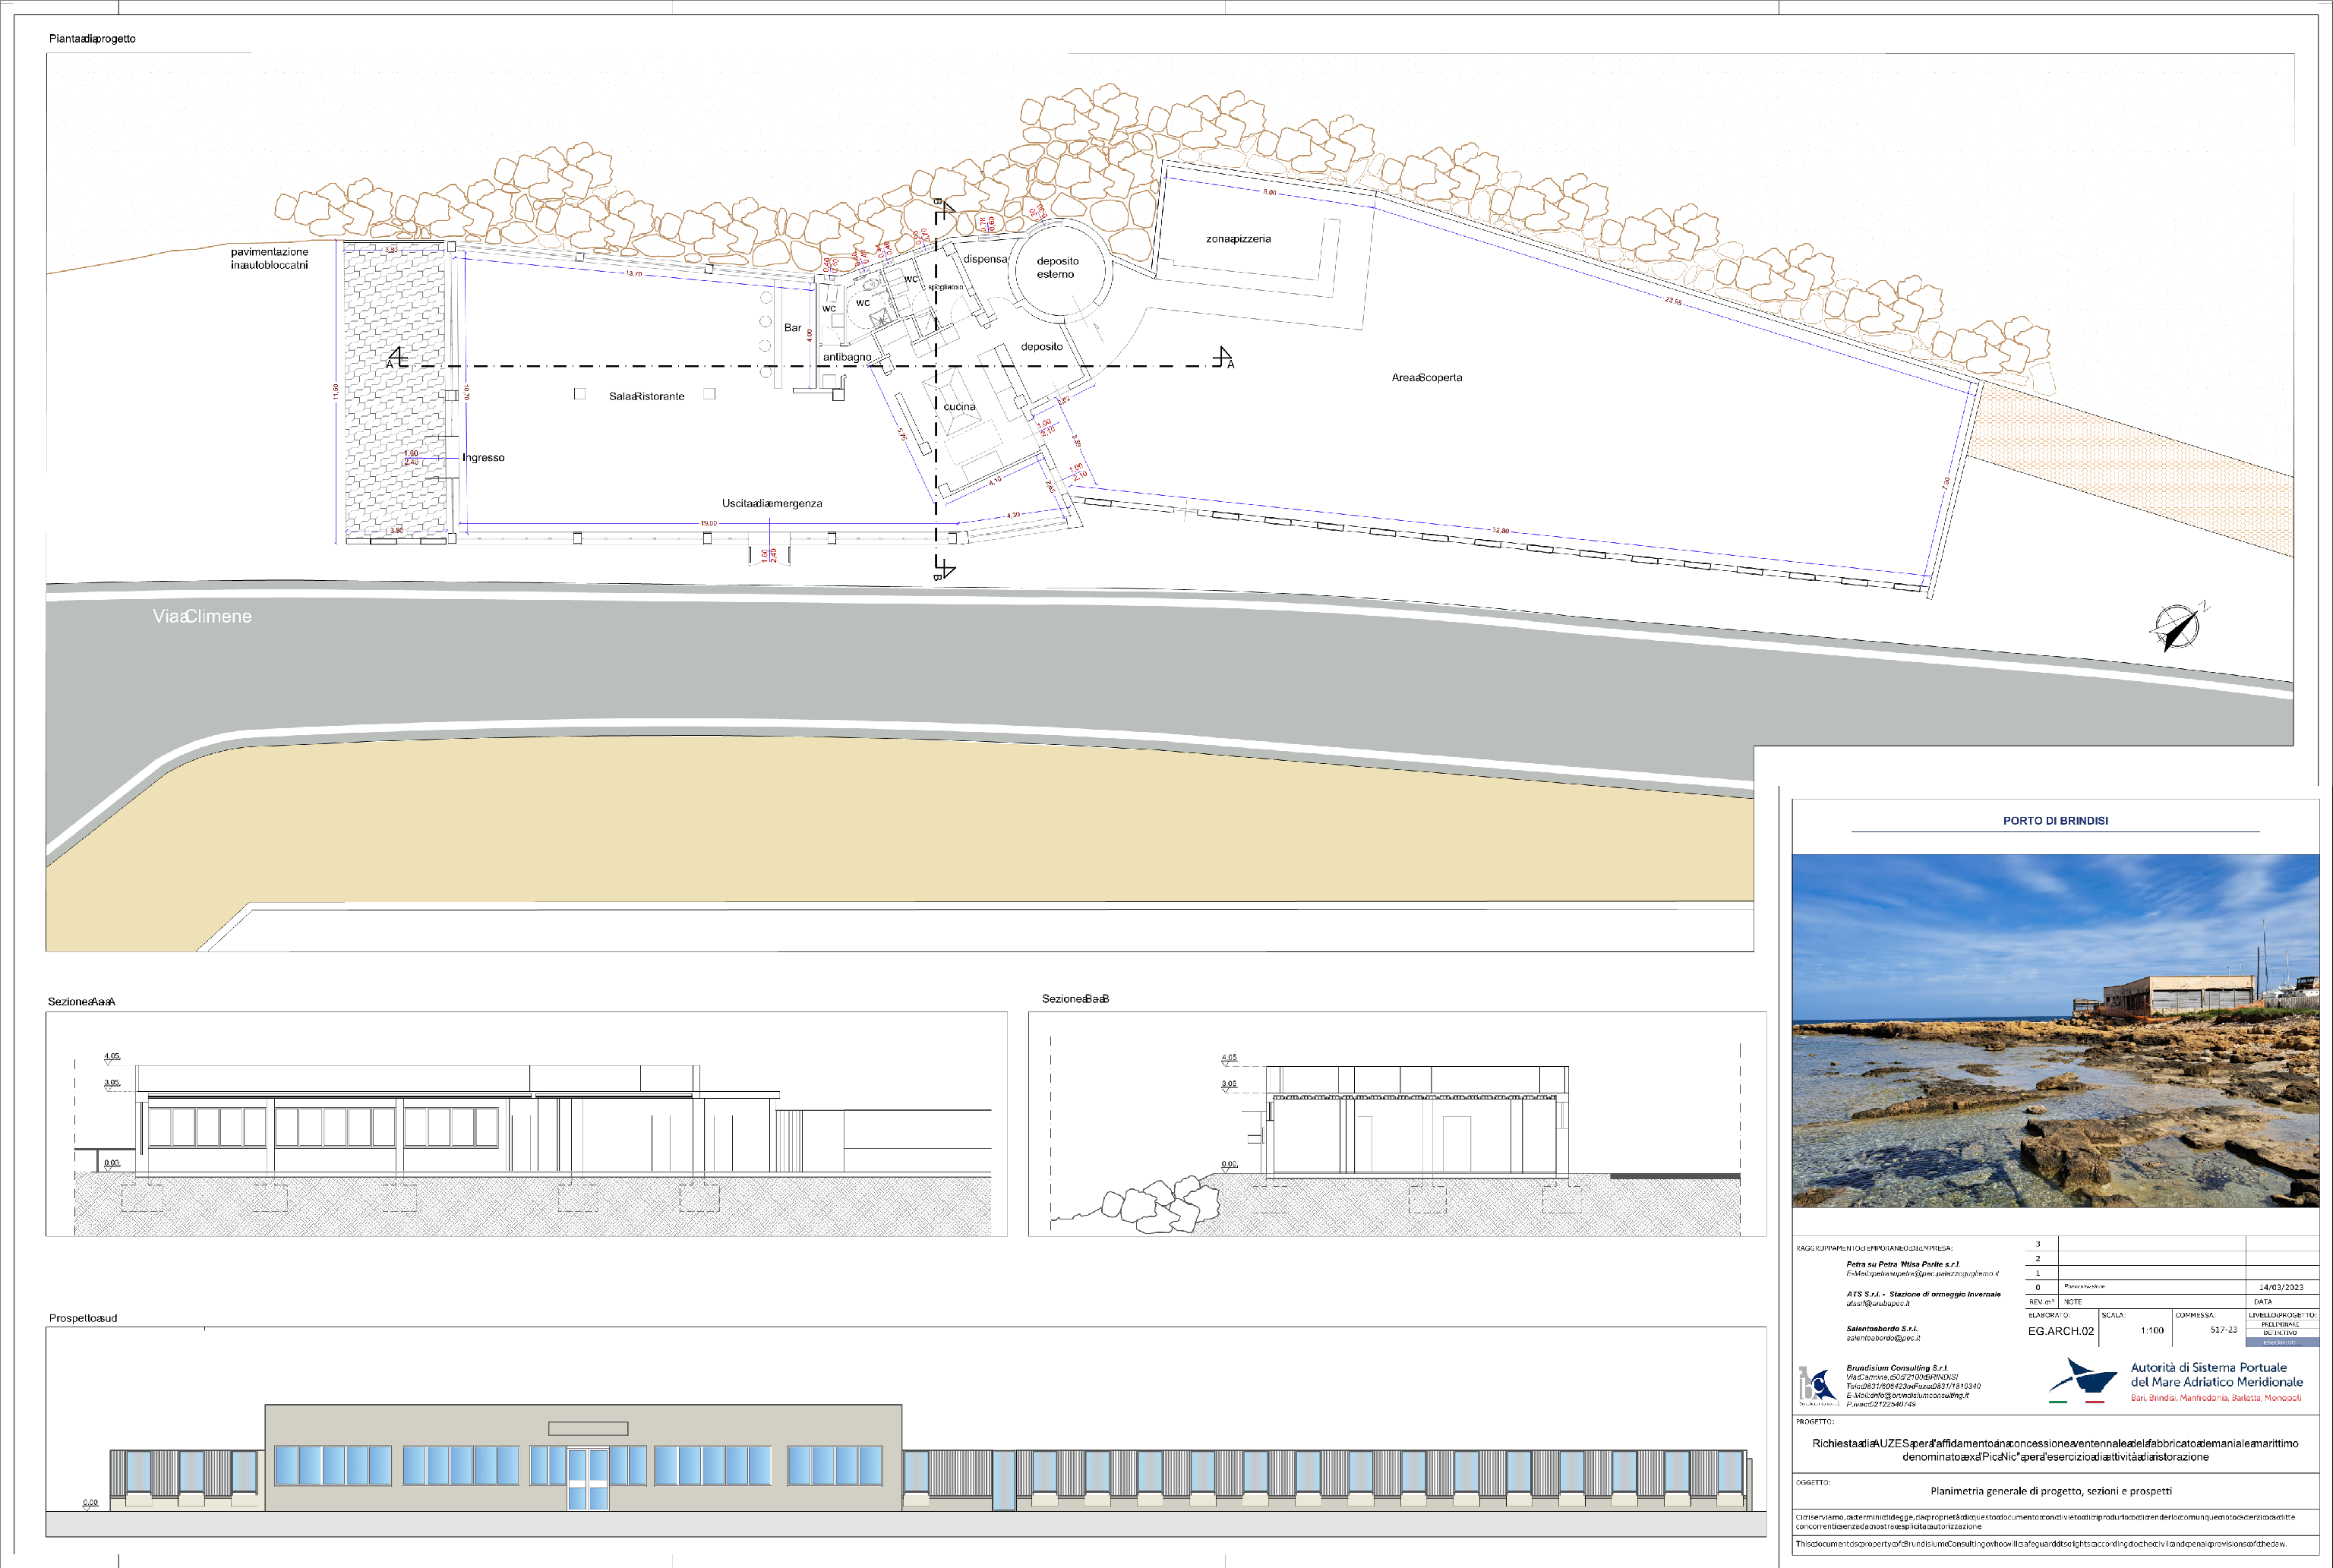Image resolution: width=2333 pixels, height=1568 pixels.
Task: Click revision row number '3' in the table
Action: (2038, 1245)
